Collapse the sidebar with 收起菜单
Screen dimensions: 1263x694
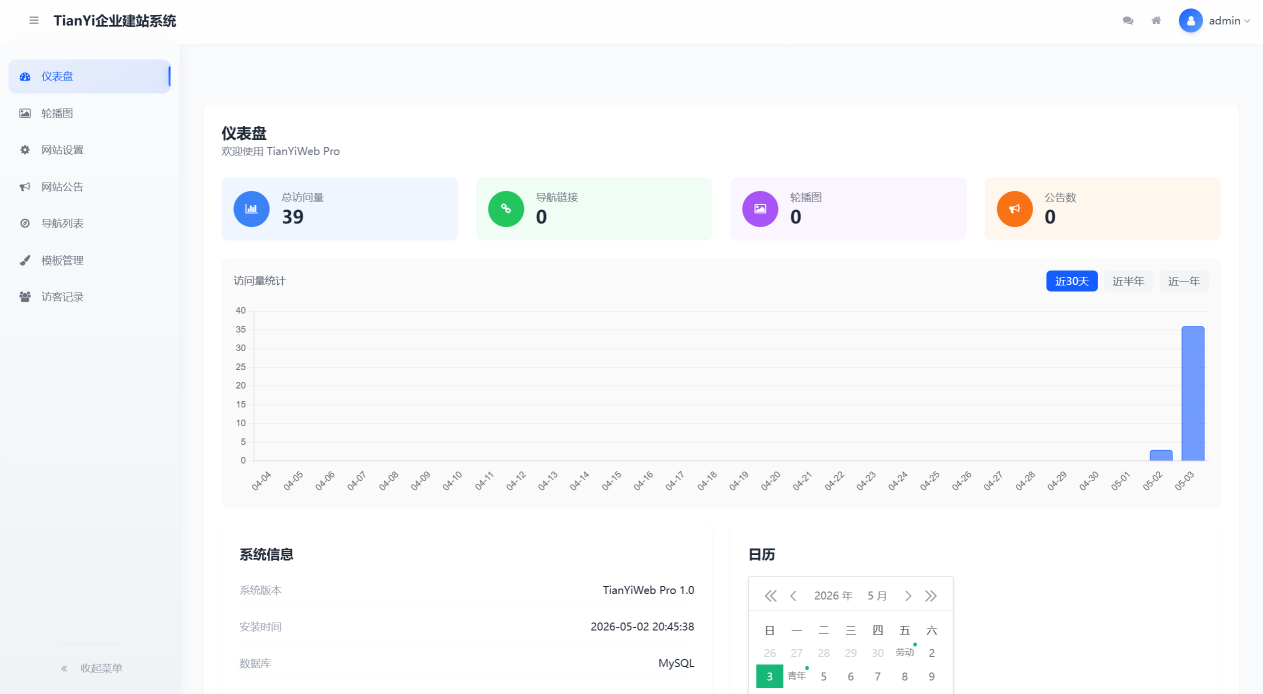click(x=91, y=668)
